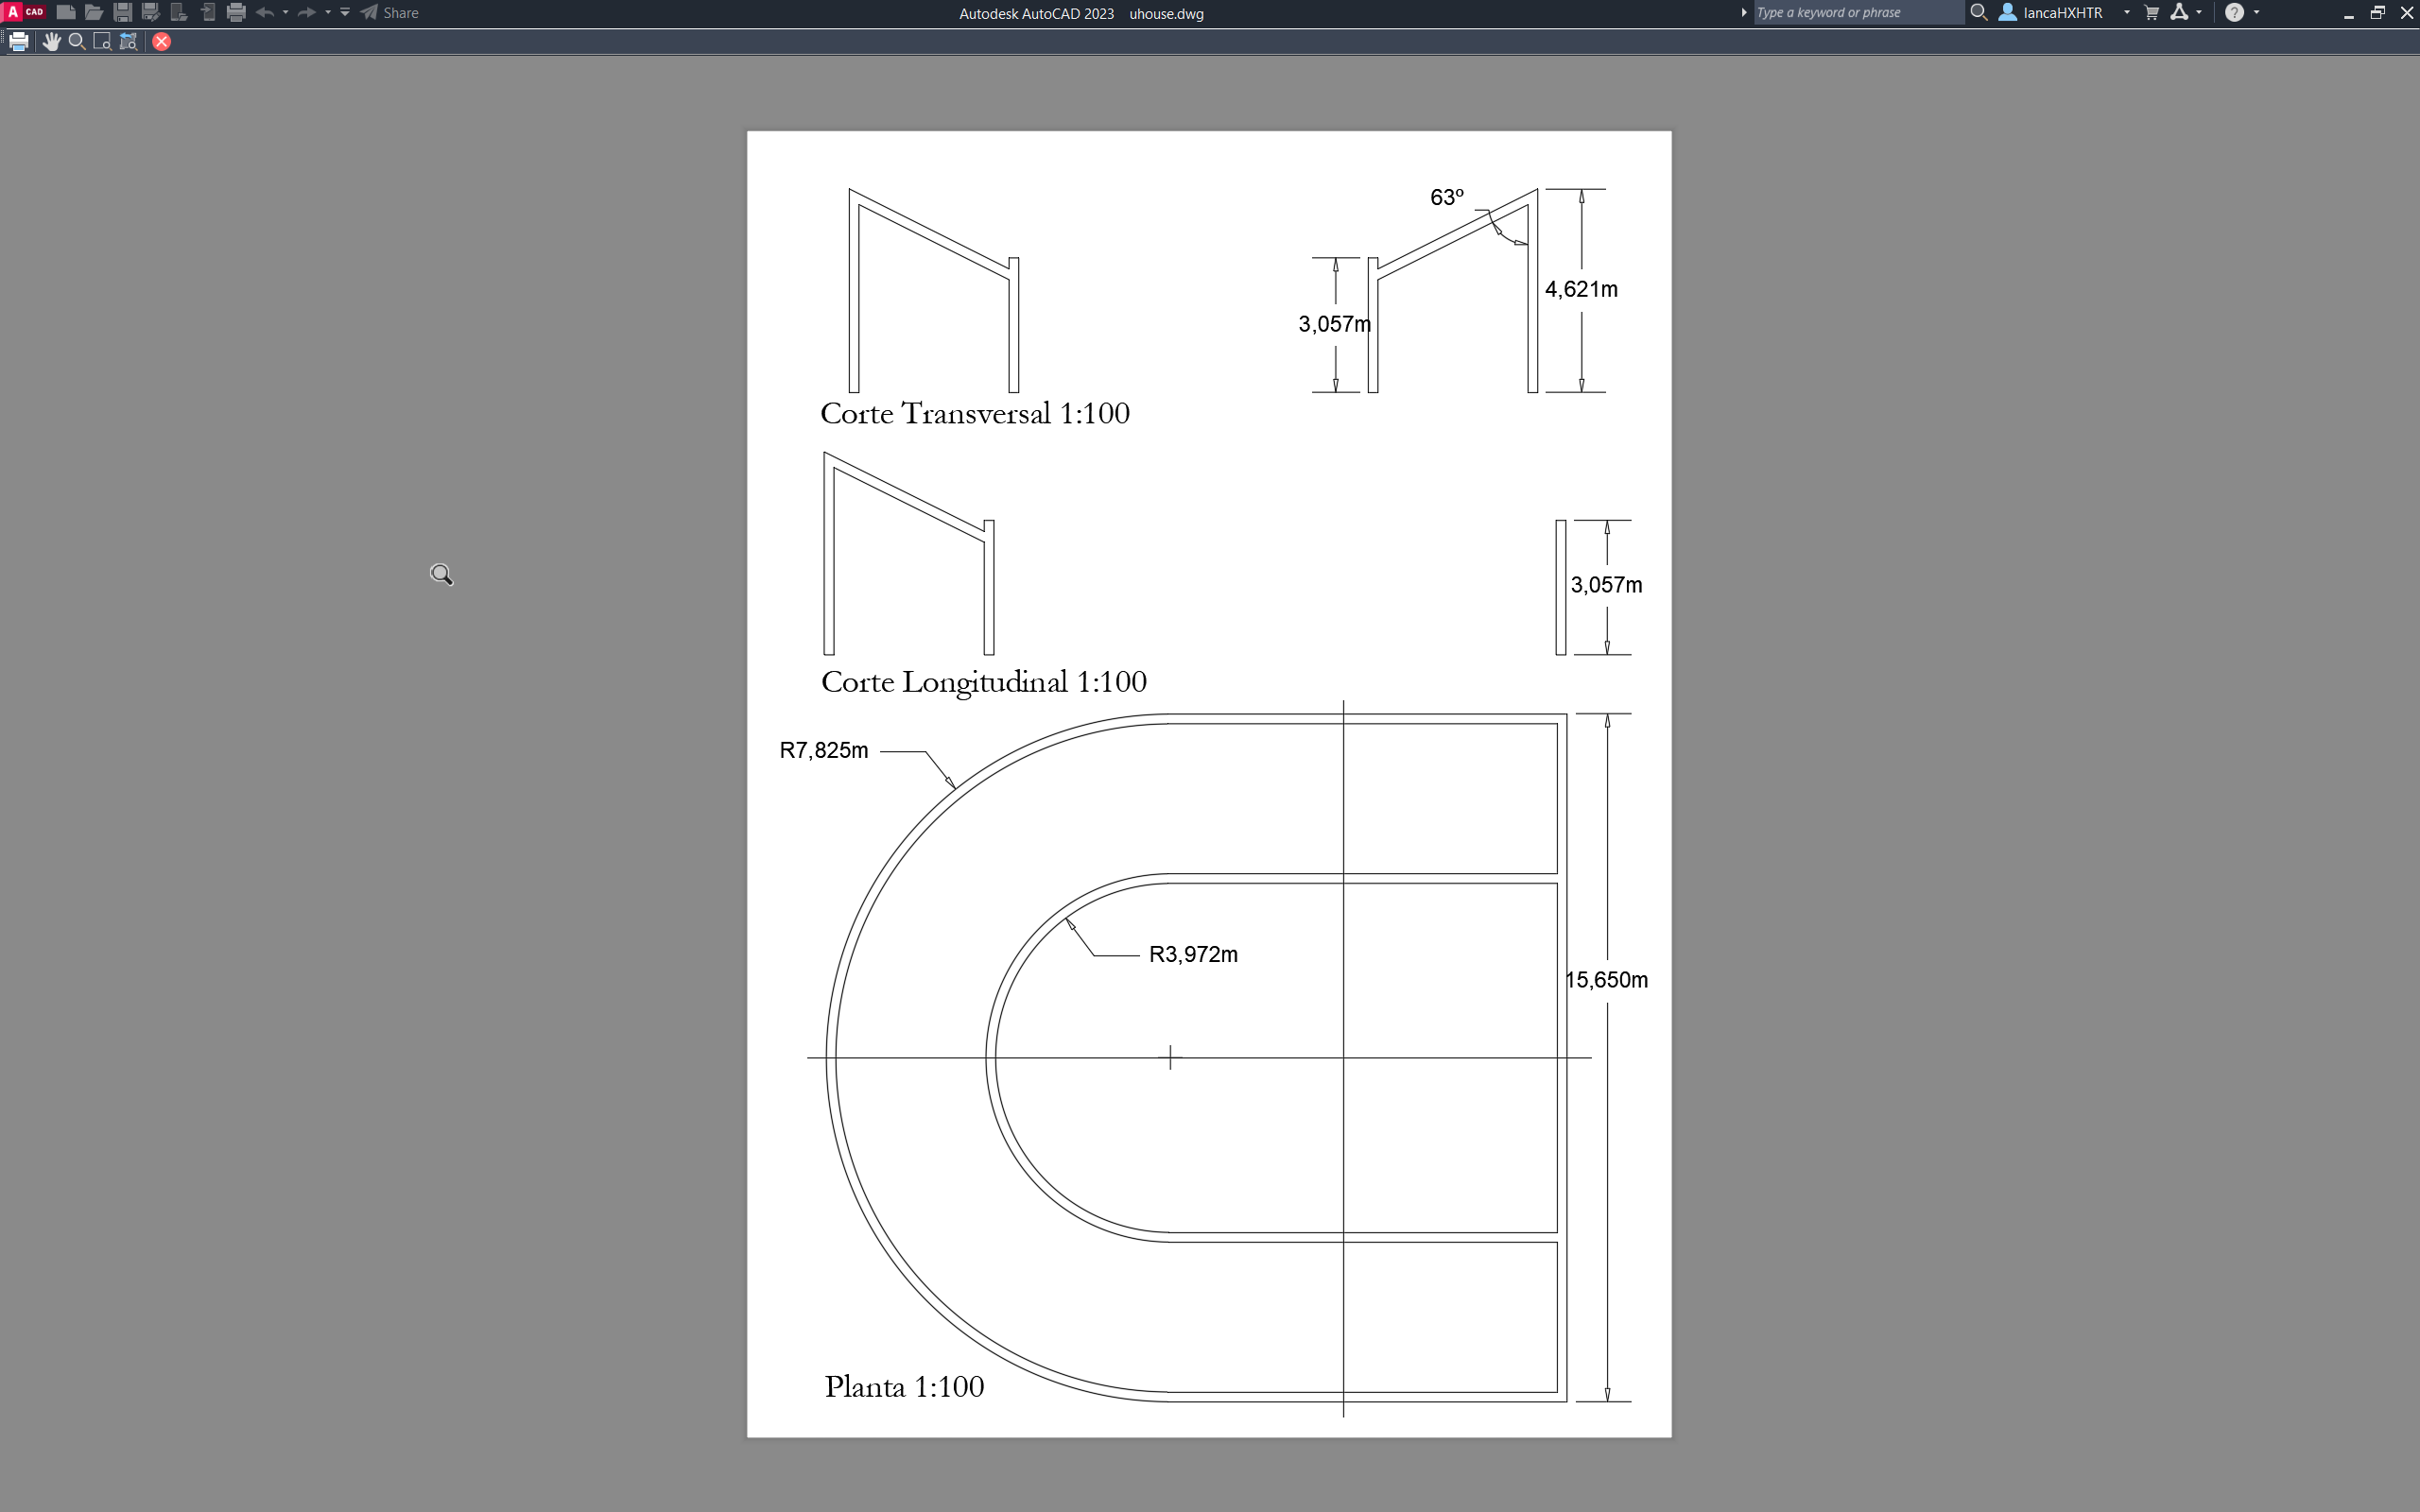Expand the redo history dropdown arrow
This screenshot has width=2420, height=1512.
[328, 12]
